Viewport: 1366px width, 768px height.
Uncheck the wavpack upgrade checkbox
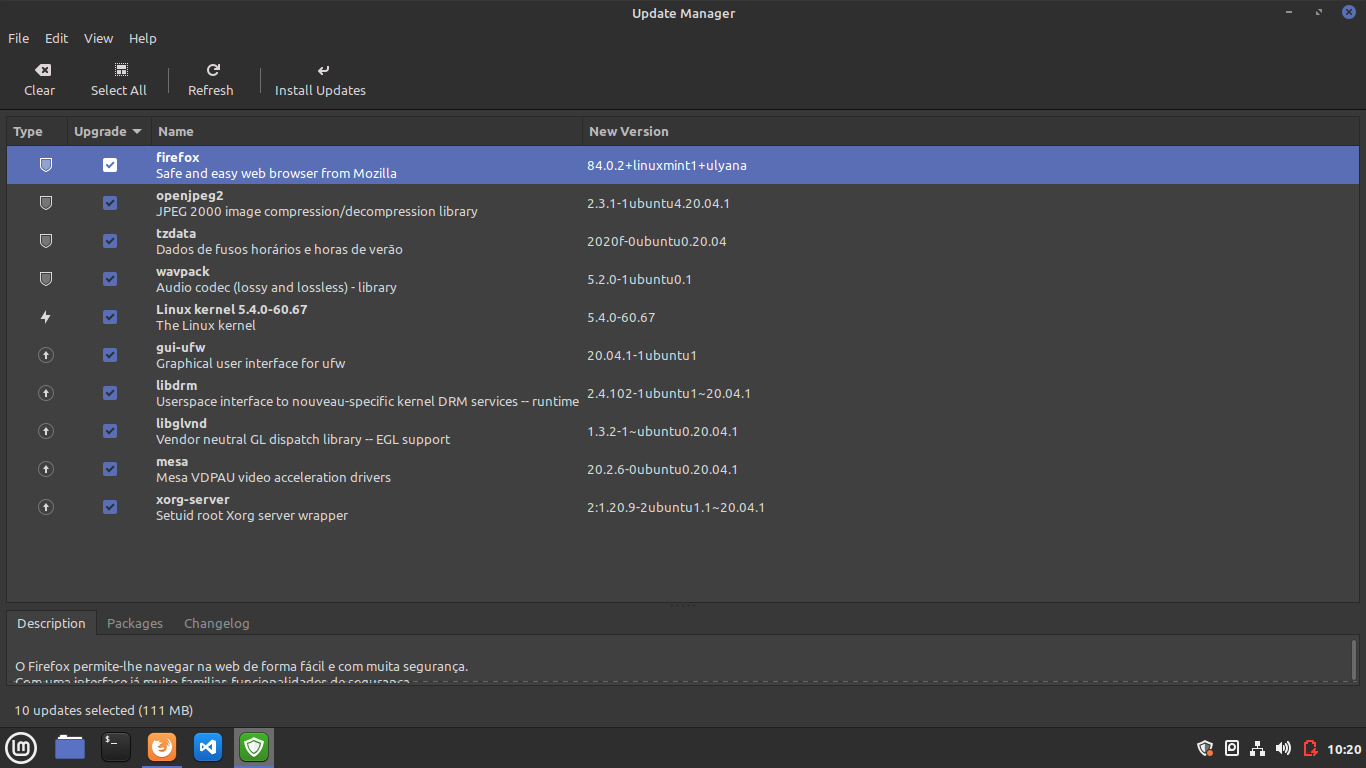click(x=110, y=279)
